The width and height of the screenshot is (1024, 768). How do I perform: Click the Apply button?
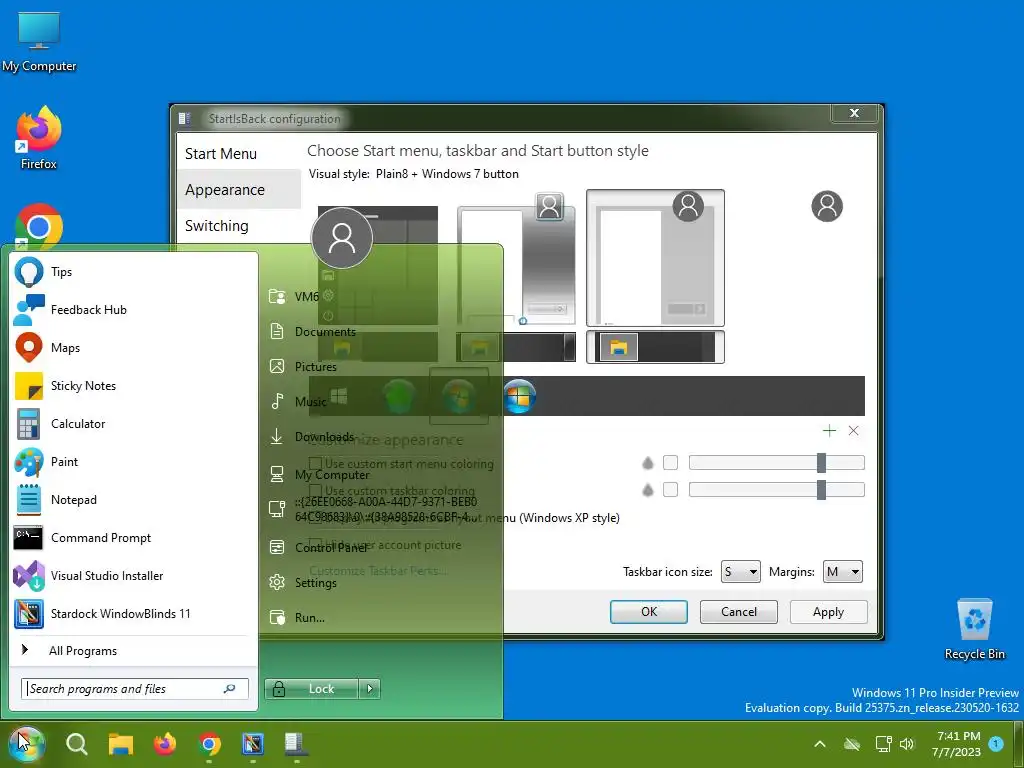pos(828,612)
